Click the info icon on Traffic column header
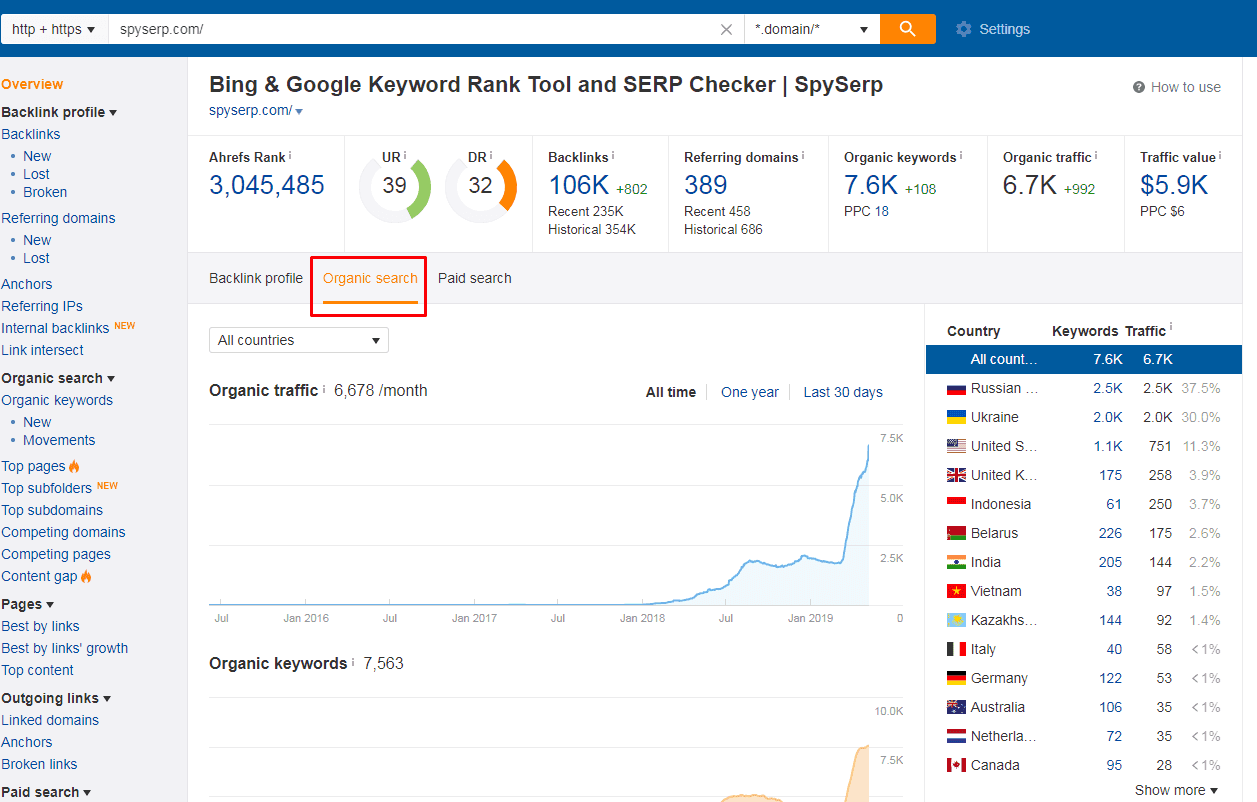This screenshot has width=1257, height=802. 1171,329
